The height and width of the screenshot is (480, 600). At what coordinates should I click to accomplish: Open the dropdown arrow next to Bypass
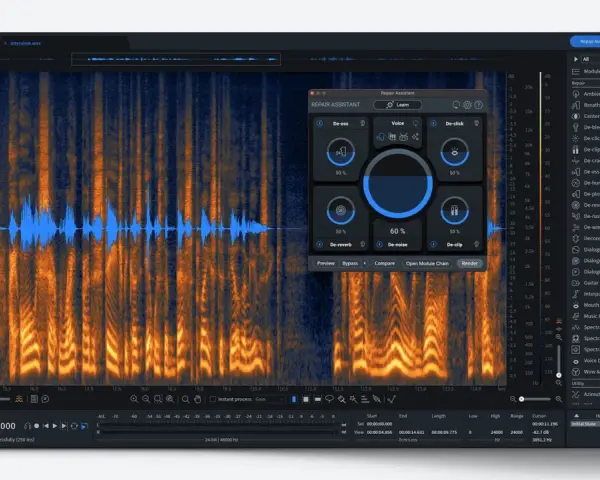(365, 263)
